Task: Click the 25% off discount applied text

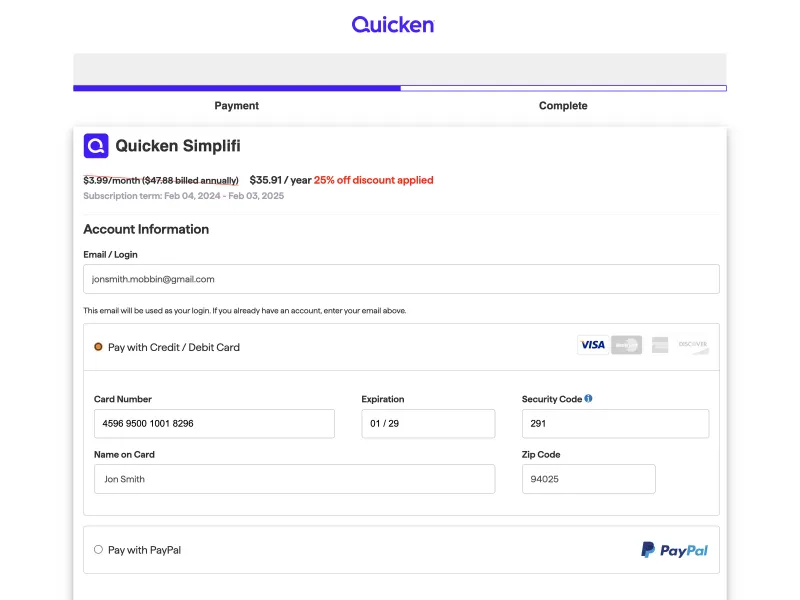Action: pos(373,180)
